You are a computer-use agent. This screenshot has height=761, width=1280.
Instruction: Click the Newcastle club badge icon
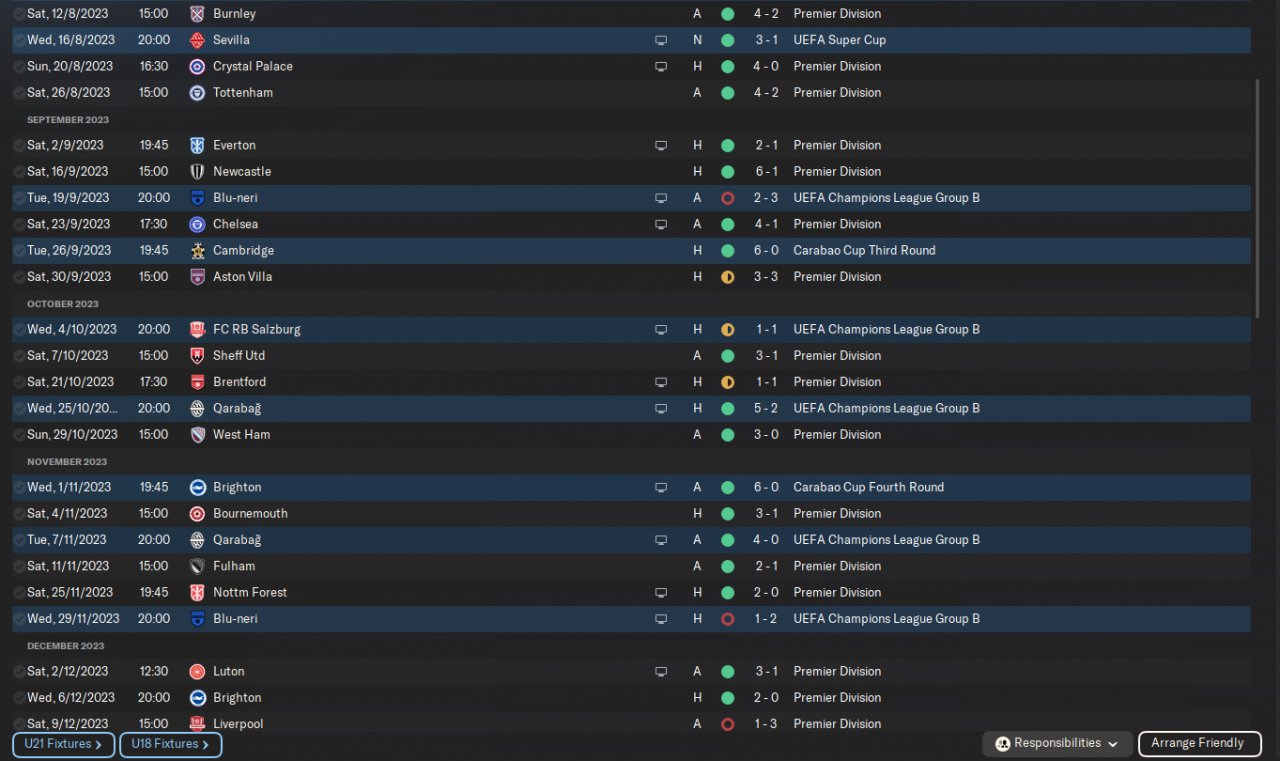197,172
